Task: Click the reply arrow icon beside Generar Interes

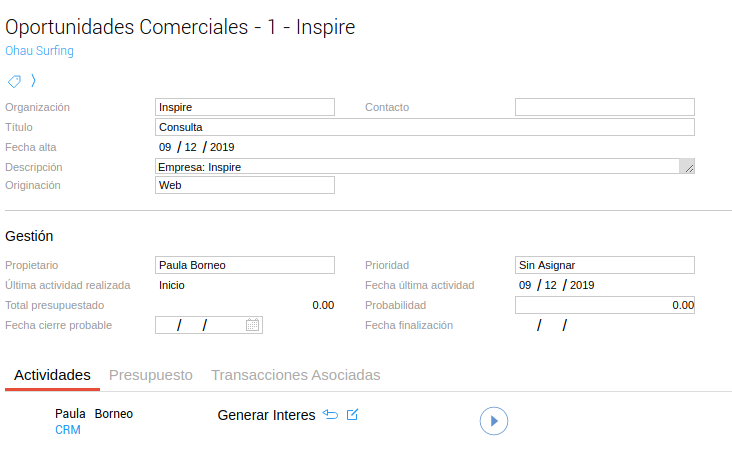Action: click(331, 415)
